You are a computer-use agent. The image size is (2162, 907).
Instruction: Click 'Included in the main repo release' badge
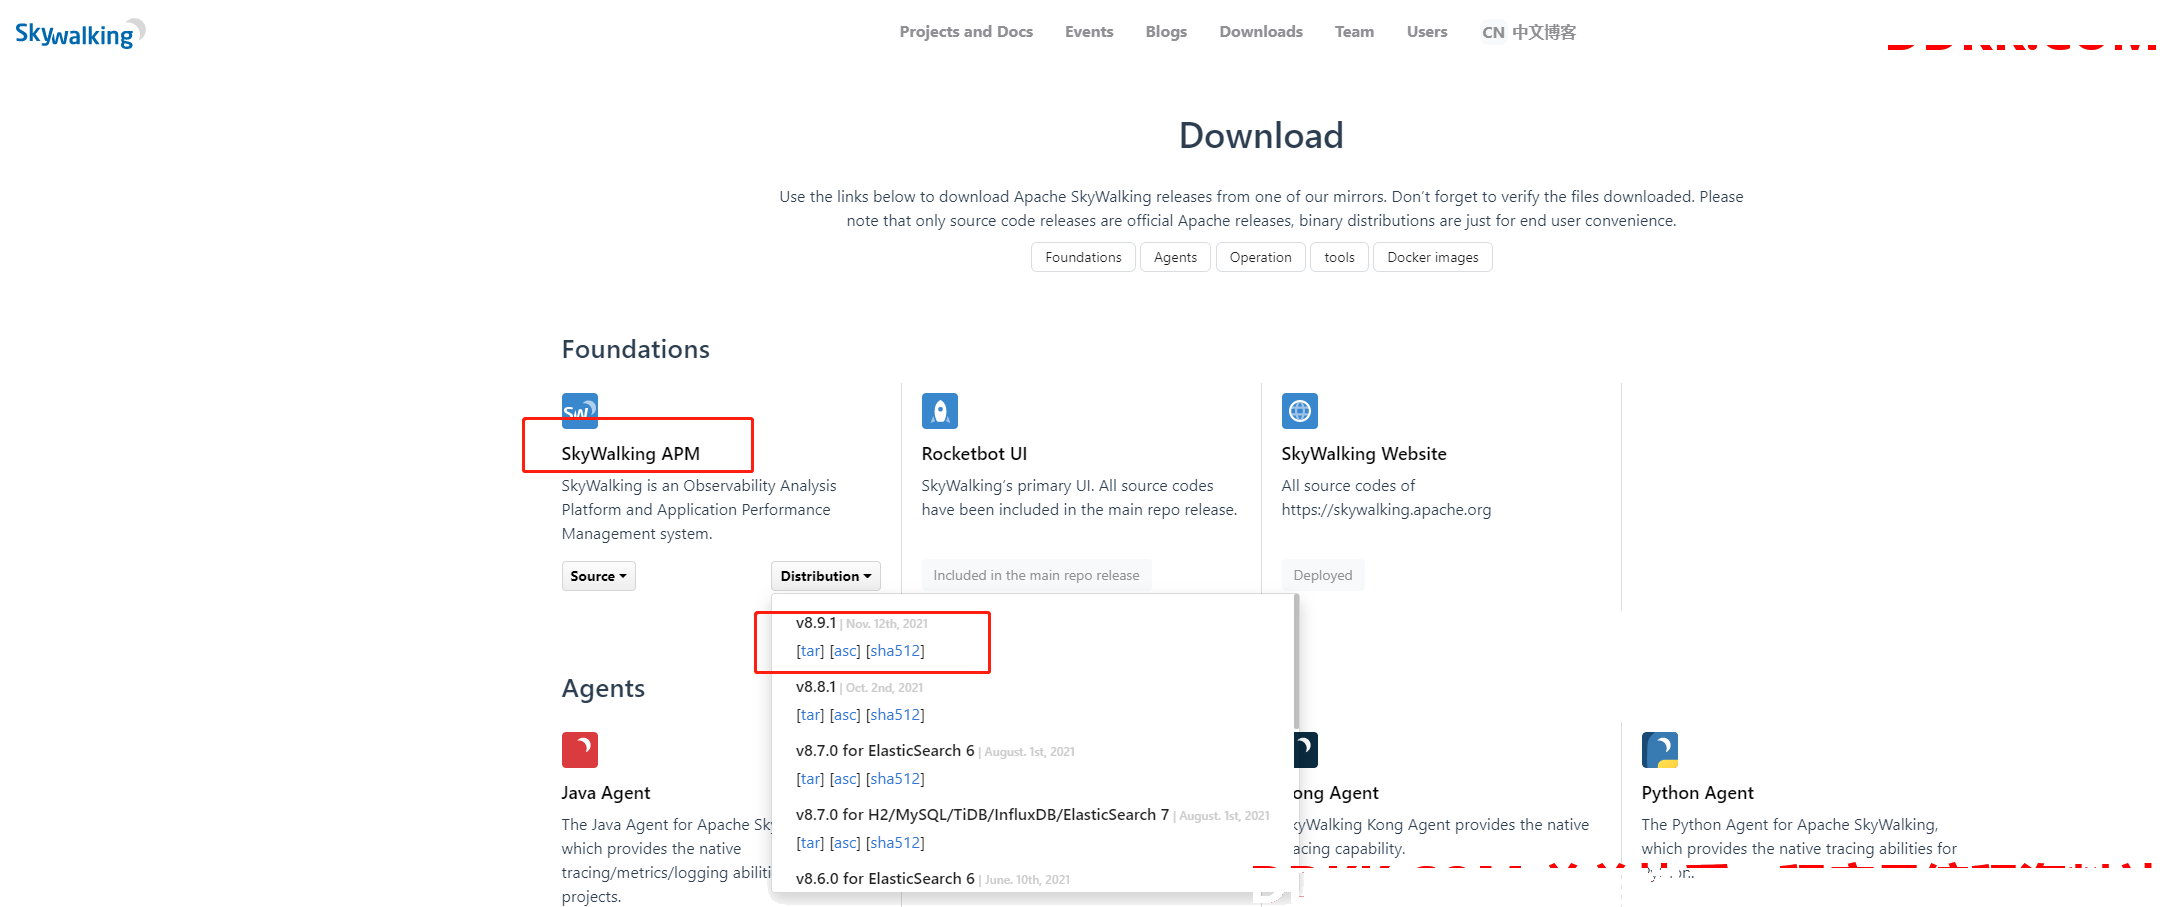(1036, 575)
